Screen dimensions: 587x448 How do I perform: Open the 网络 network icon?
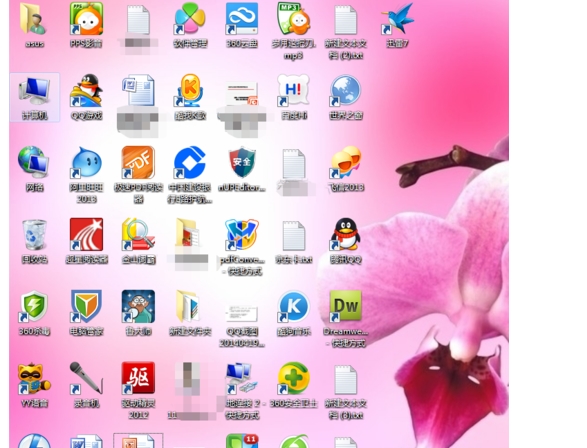(34, 169)
